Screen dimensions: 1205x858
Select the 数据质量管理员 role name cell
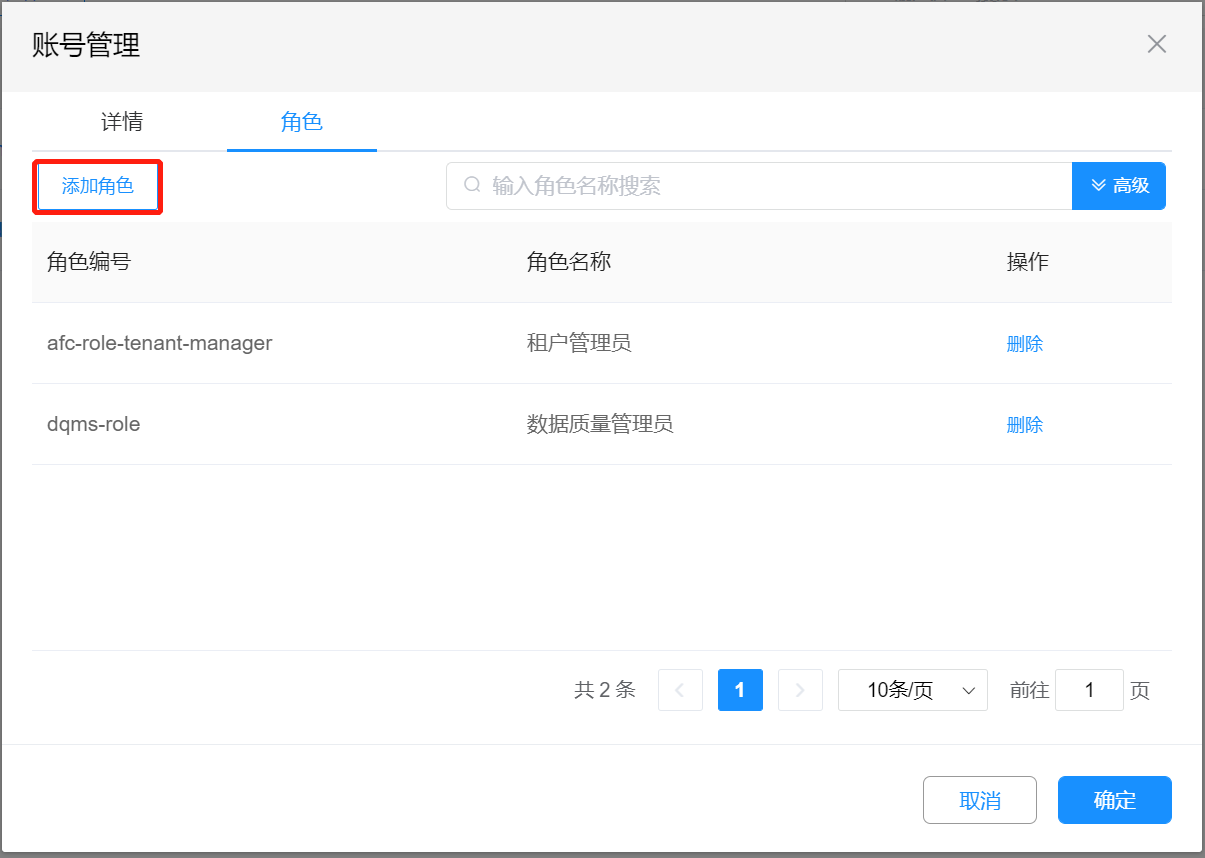[x=600, y=425]
